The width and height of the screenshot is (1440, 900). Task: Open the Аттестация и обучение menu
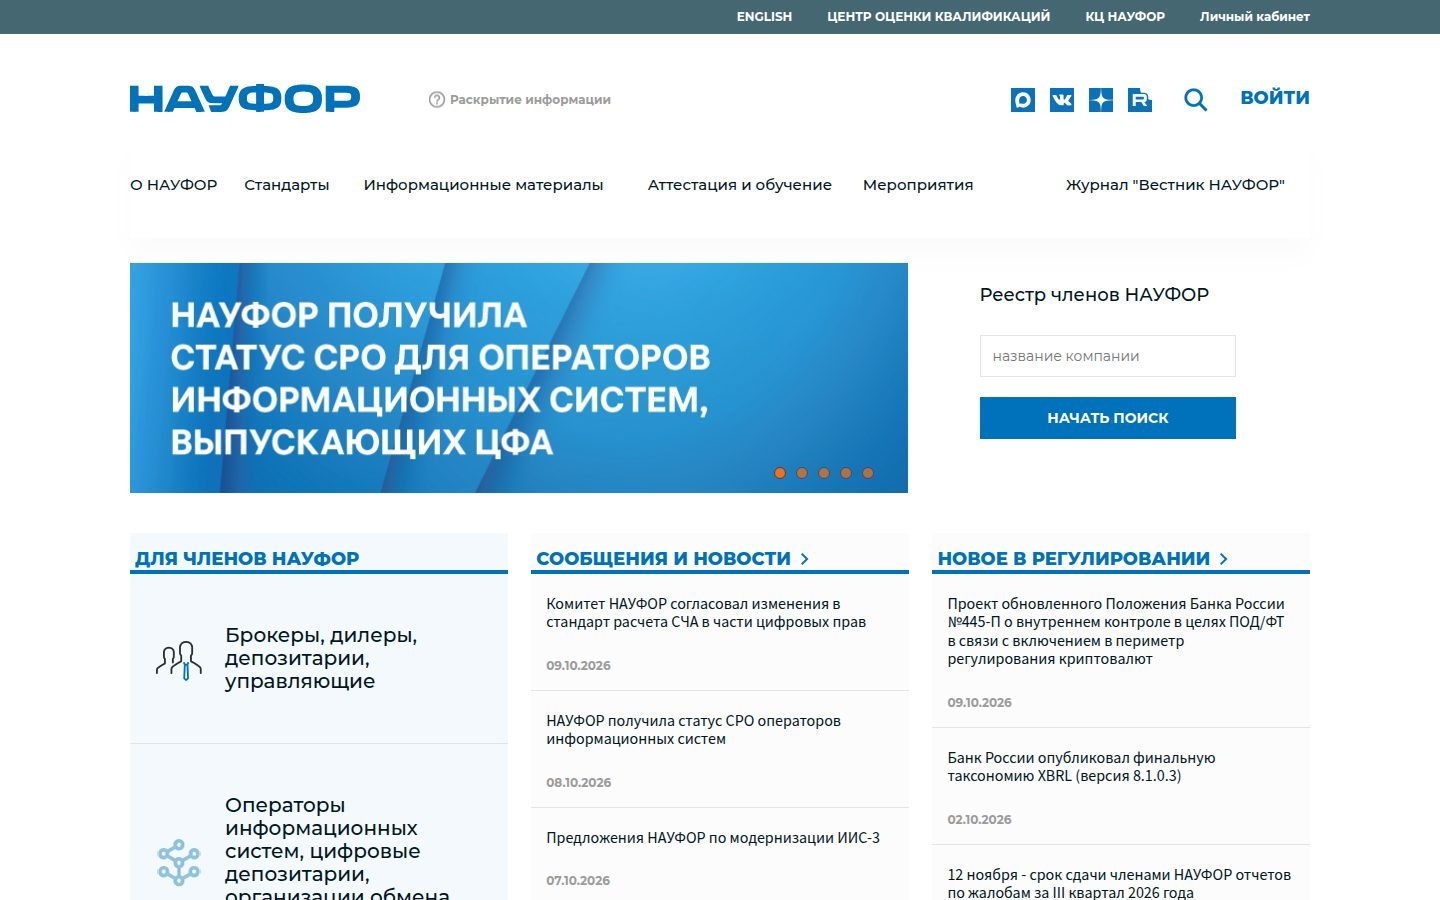(740, 185)
